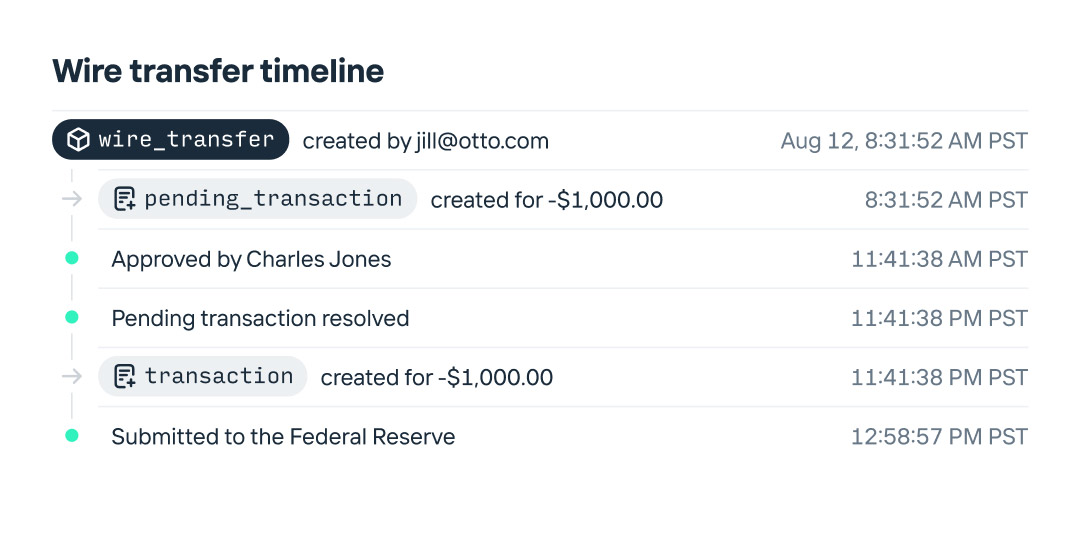Open the pending_transaction badge

[x=257, y=199]
